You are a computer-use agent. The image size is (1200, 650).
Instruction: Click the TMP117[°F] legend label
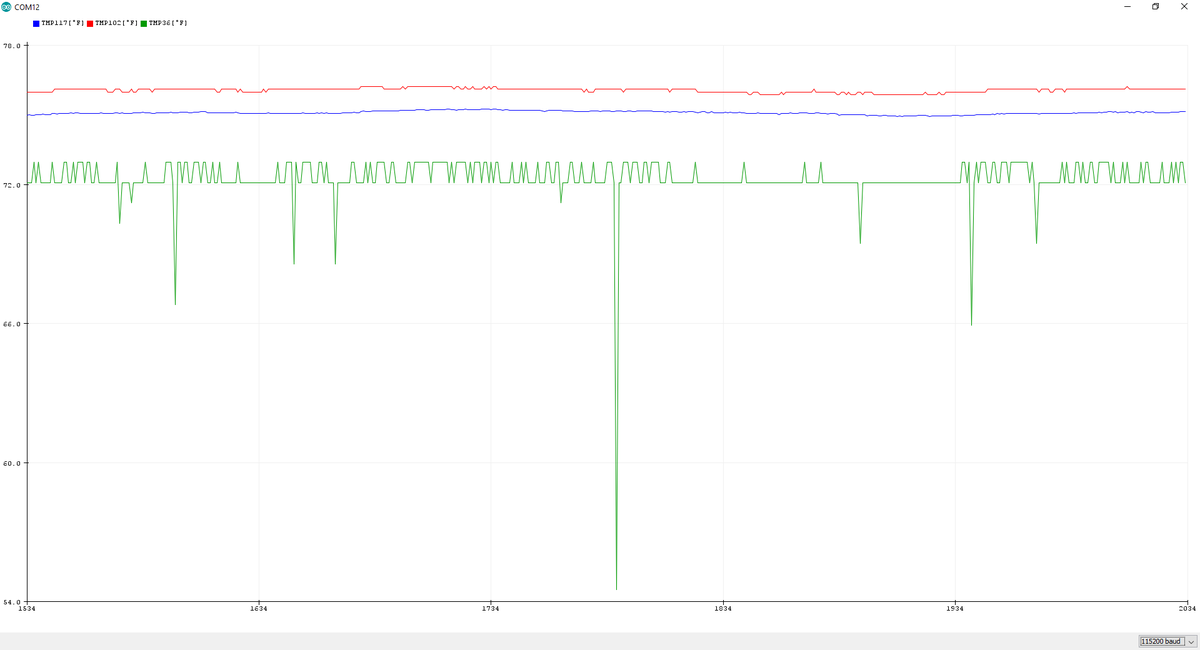(63, 23)
